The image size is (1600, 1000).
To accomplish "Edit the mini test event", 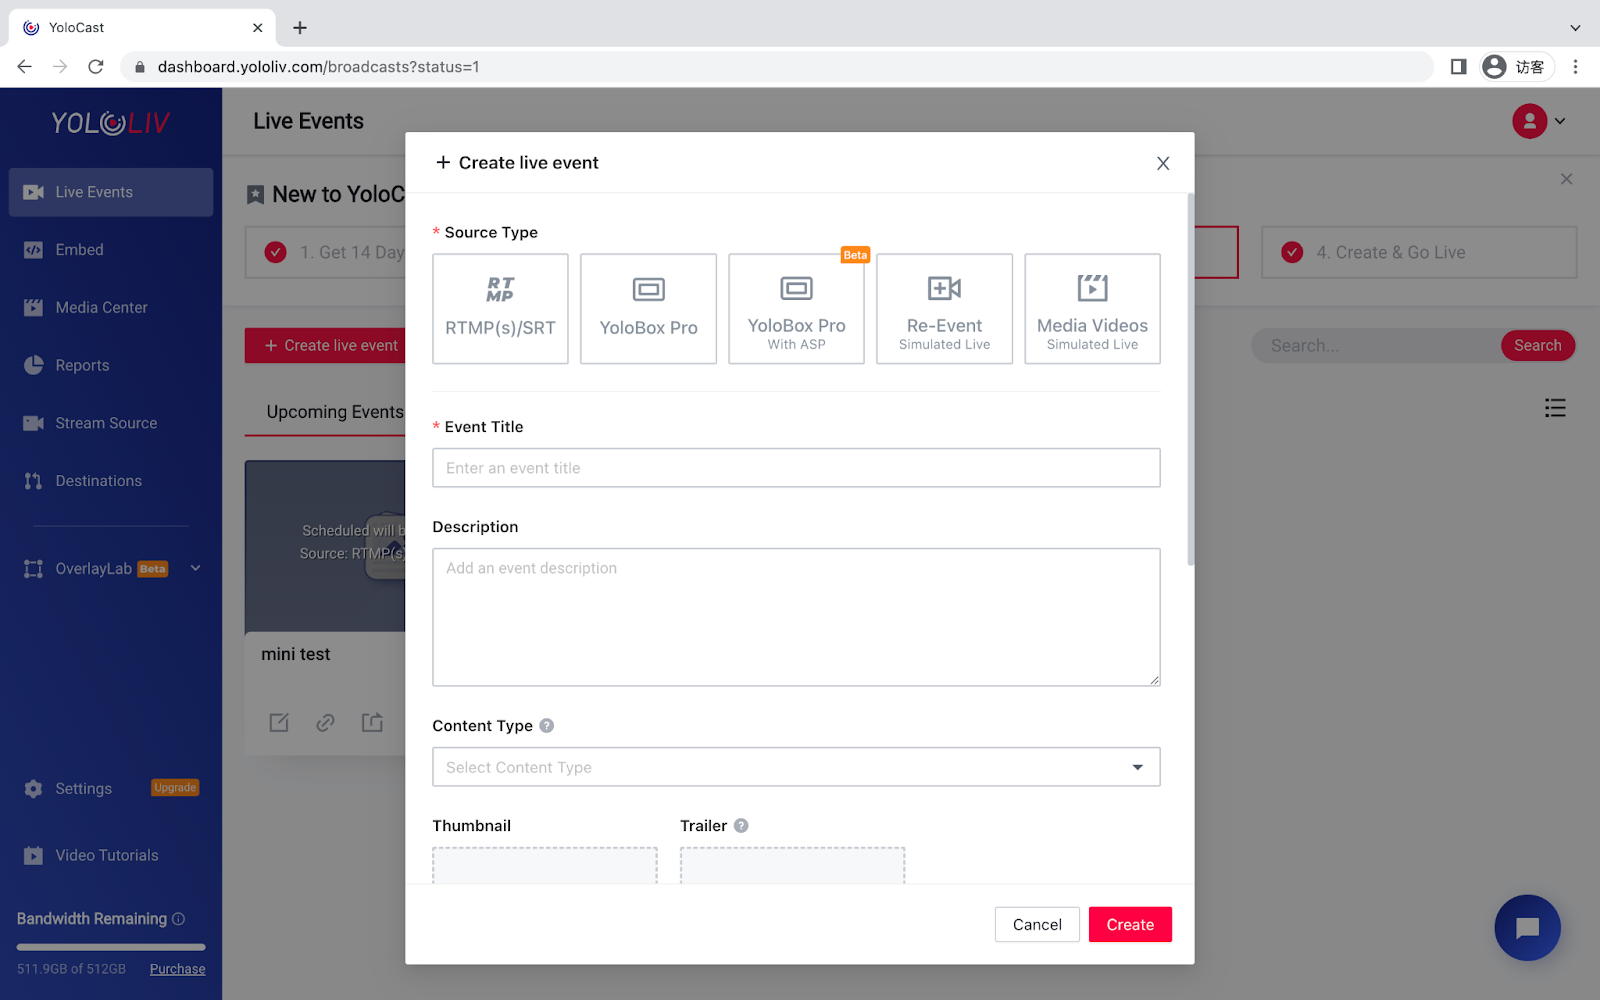I will click(279, 722).
